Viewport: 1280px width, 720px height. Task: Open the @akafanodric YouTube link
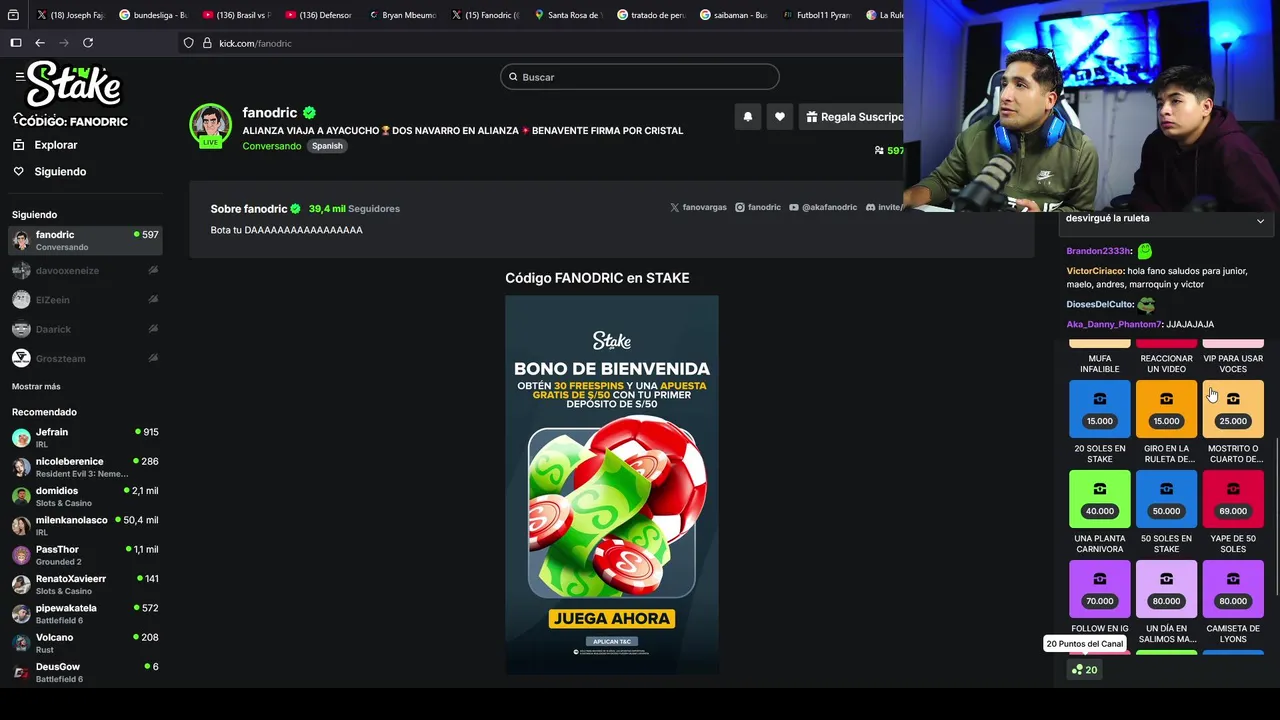click(x=823, y=207)
